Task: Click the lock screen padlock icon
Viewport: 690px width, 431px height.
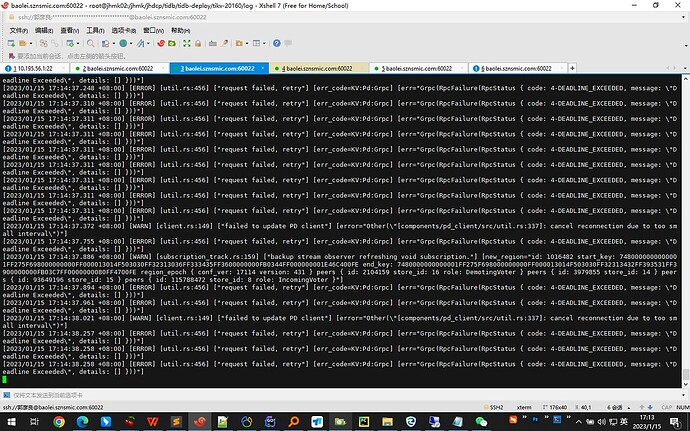Action: click(198, 43)
